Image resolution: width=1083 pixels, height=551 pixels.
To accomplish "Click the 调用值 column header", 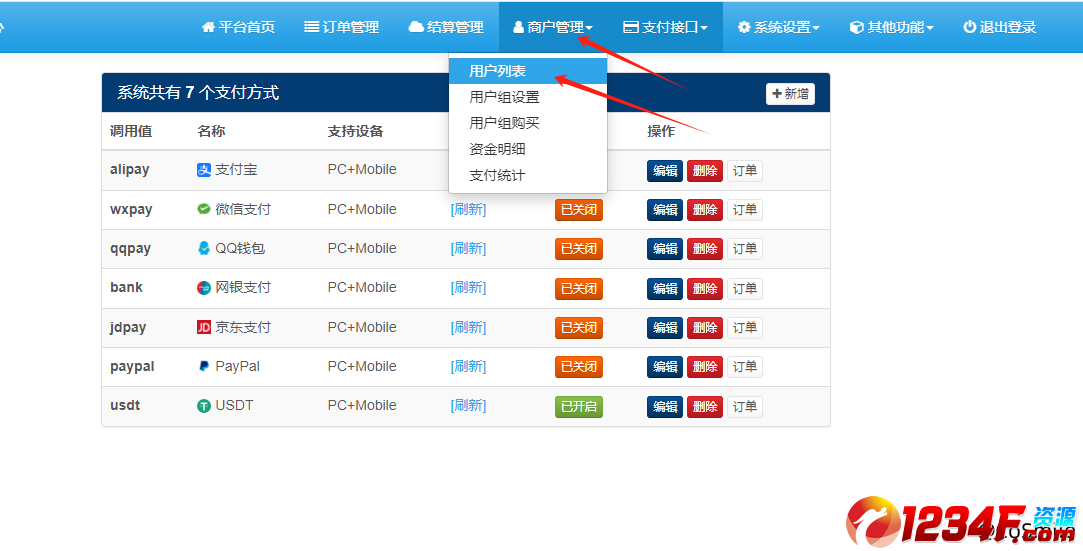I will pyautogui.click(x=131, y=131).
